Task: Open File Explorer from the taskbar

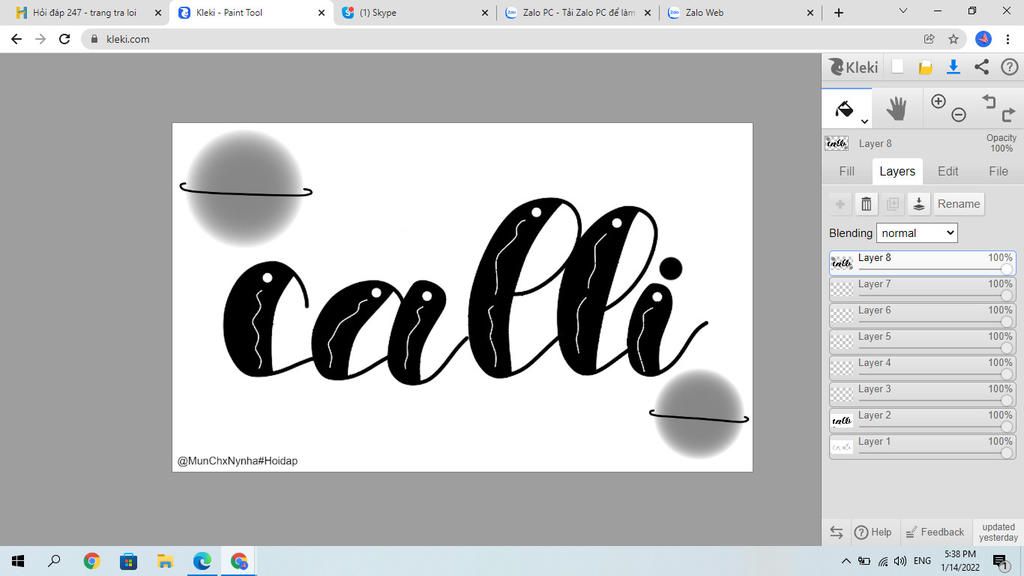Action: pyautogui.click(x=165, y=561)
